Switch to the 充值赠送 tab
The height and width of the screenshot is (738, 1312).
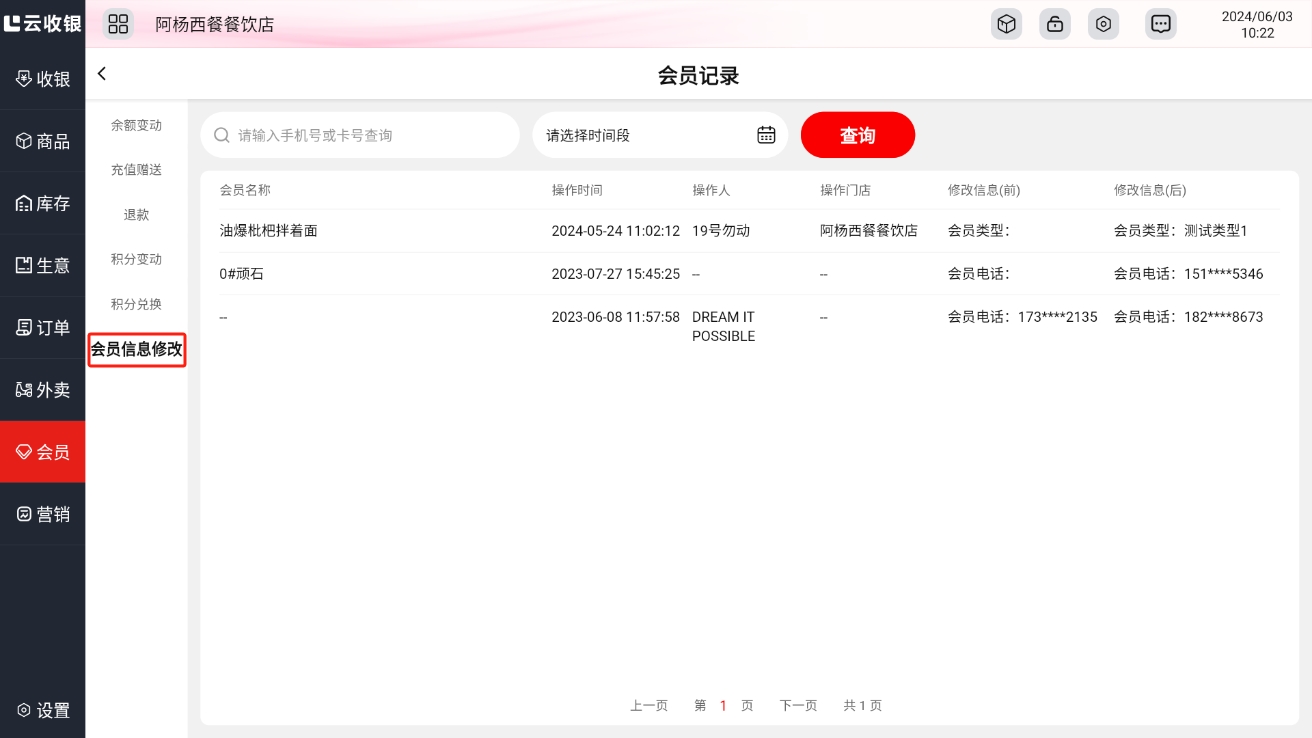tap(136, 170)
